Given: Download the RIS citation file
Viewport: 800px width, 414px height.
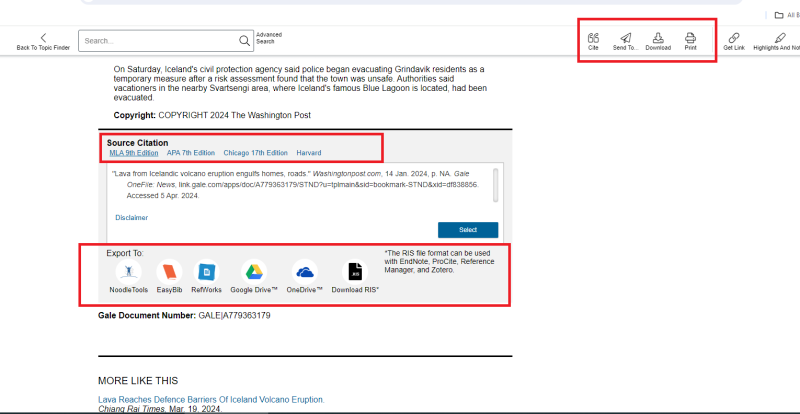Looking at the screenshot, I should pos(355,272).
